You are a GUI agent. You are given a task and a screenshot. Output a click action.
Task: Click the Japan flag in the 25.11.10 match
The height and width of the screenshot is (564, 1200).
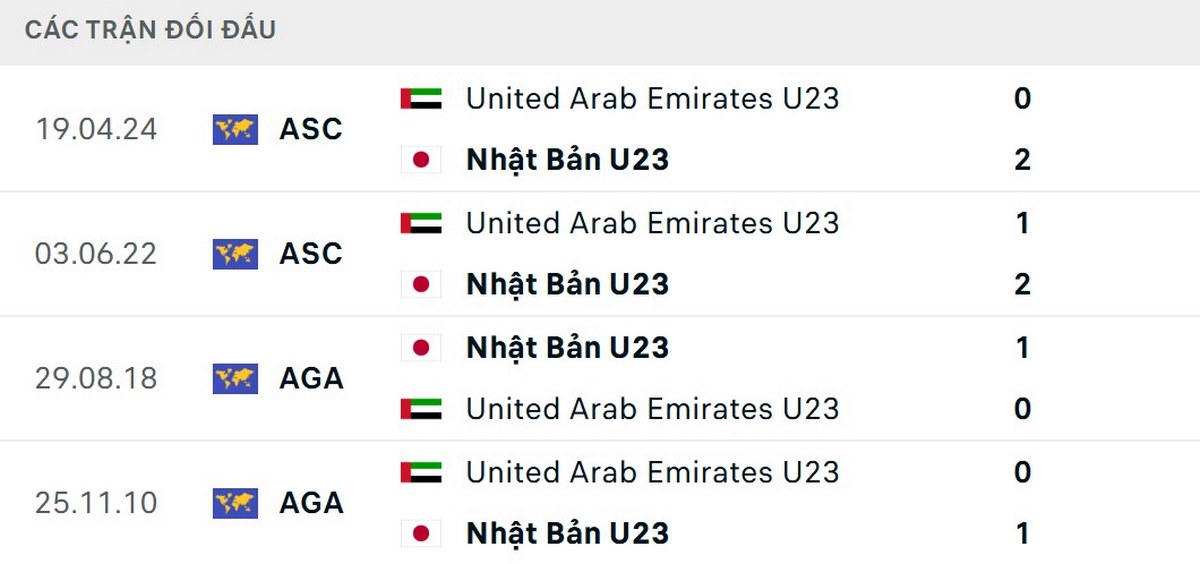click(421, 533)
